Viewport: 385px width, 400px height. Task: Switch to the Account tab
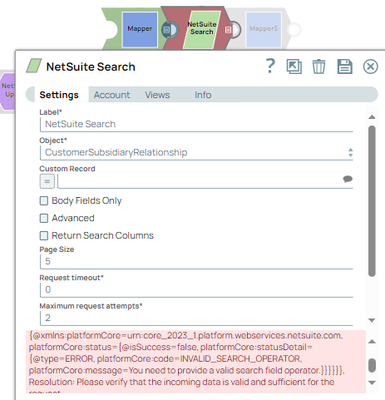click(112, 95)
